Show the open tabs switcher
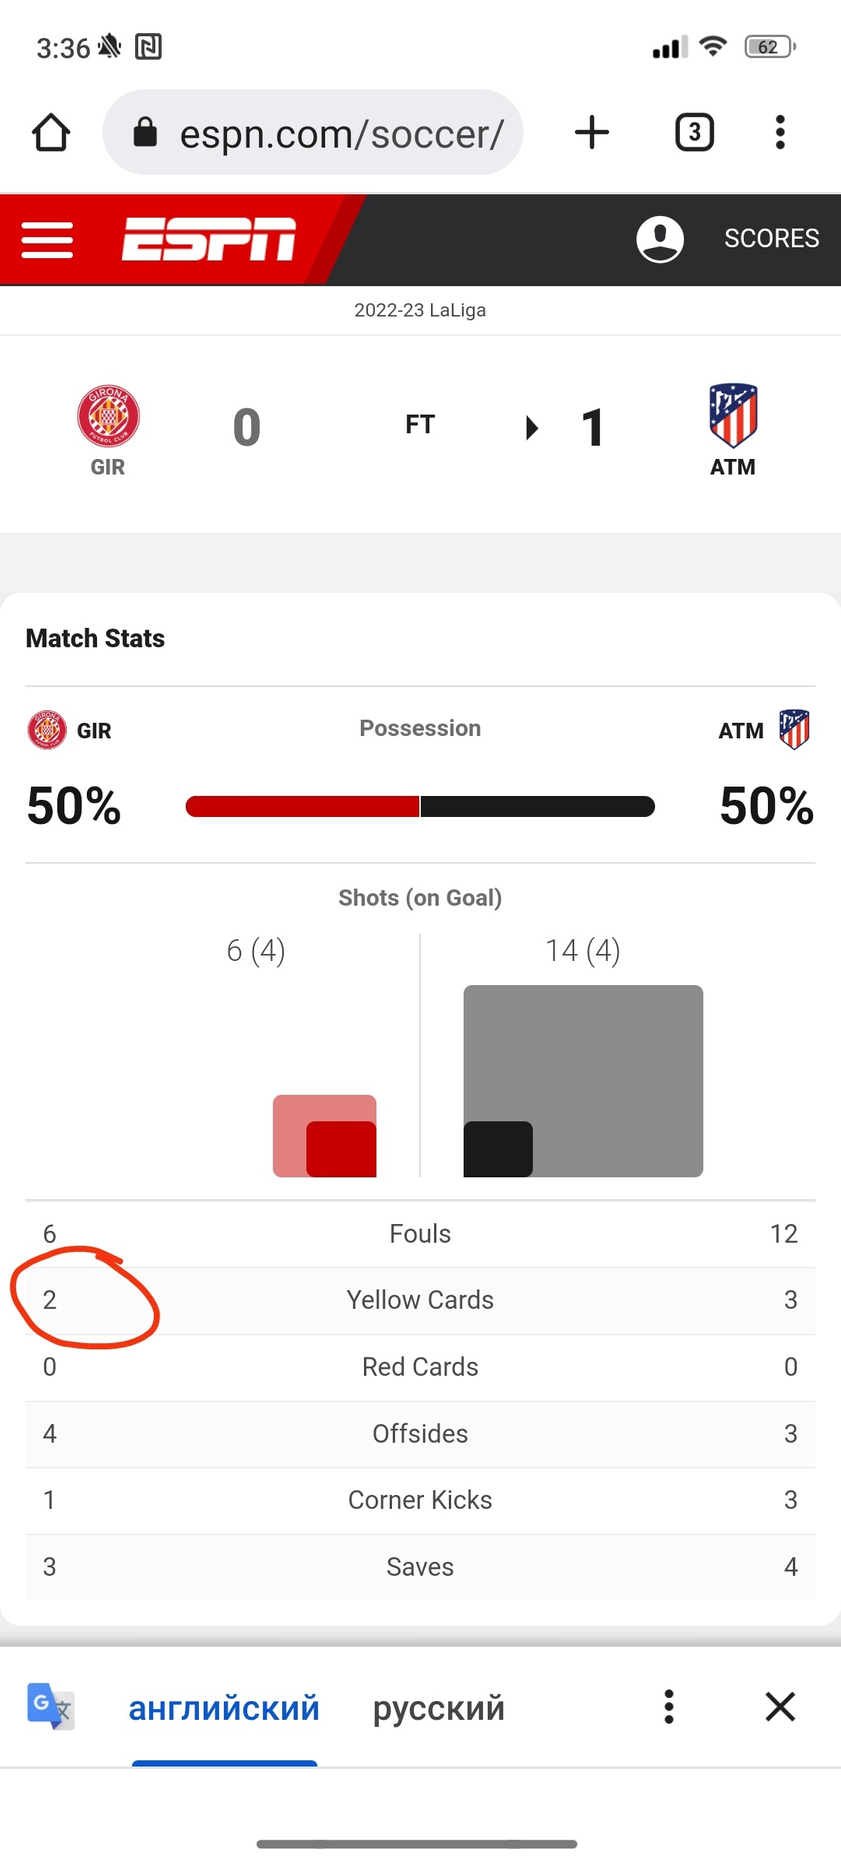Viewport: 841px width, 1868px height. (x=694, y=132)
